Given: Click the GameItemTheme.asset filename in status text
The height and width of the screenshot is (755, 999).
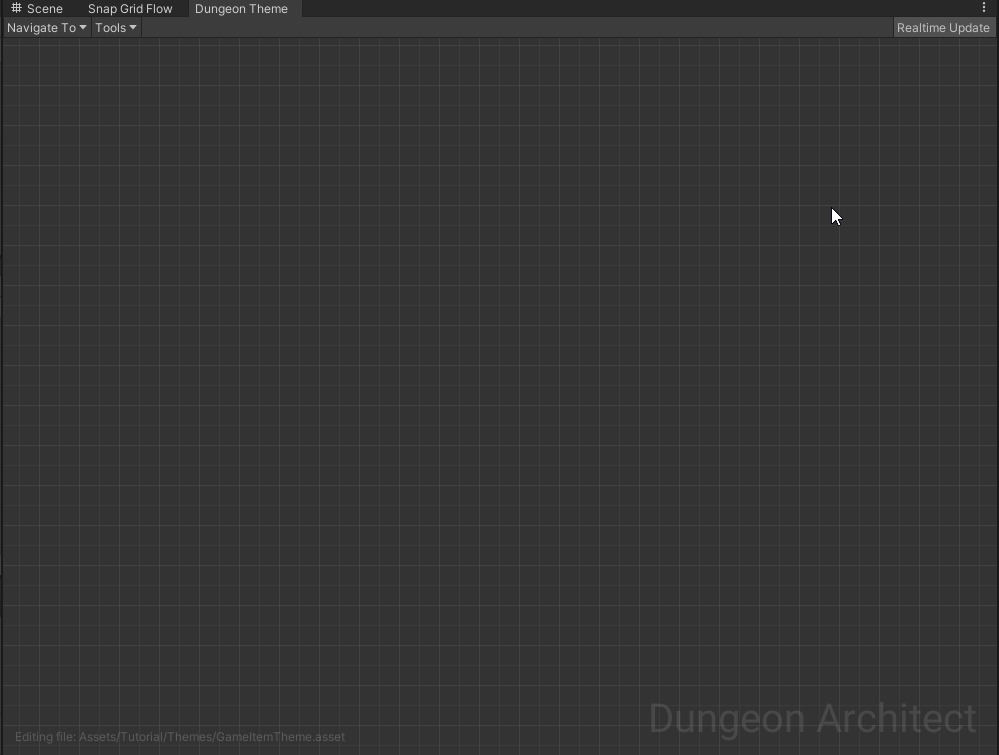Looking at the screenshot, I should [280, 737].
